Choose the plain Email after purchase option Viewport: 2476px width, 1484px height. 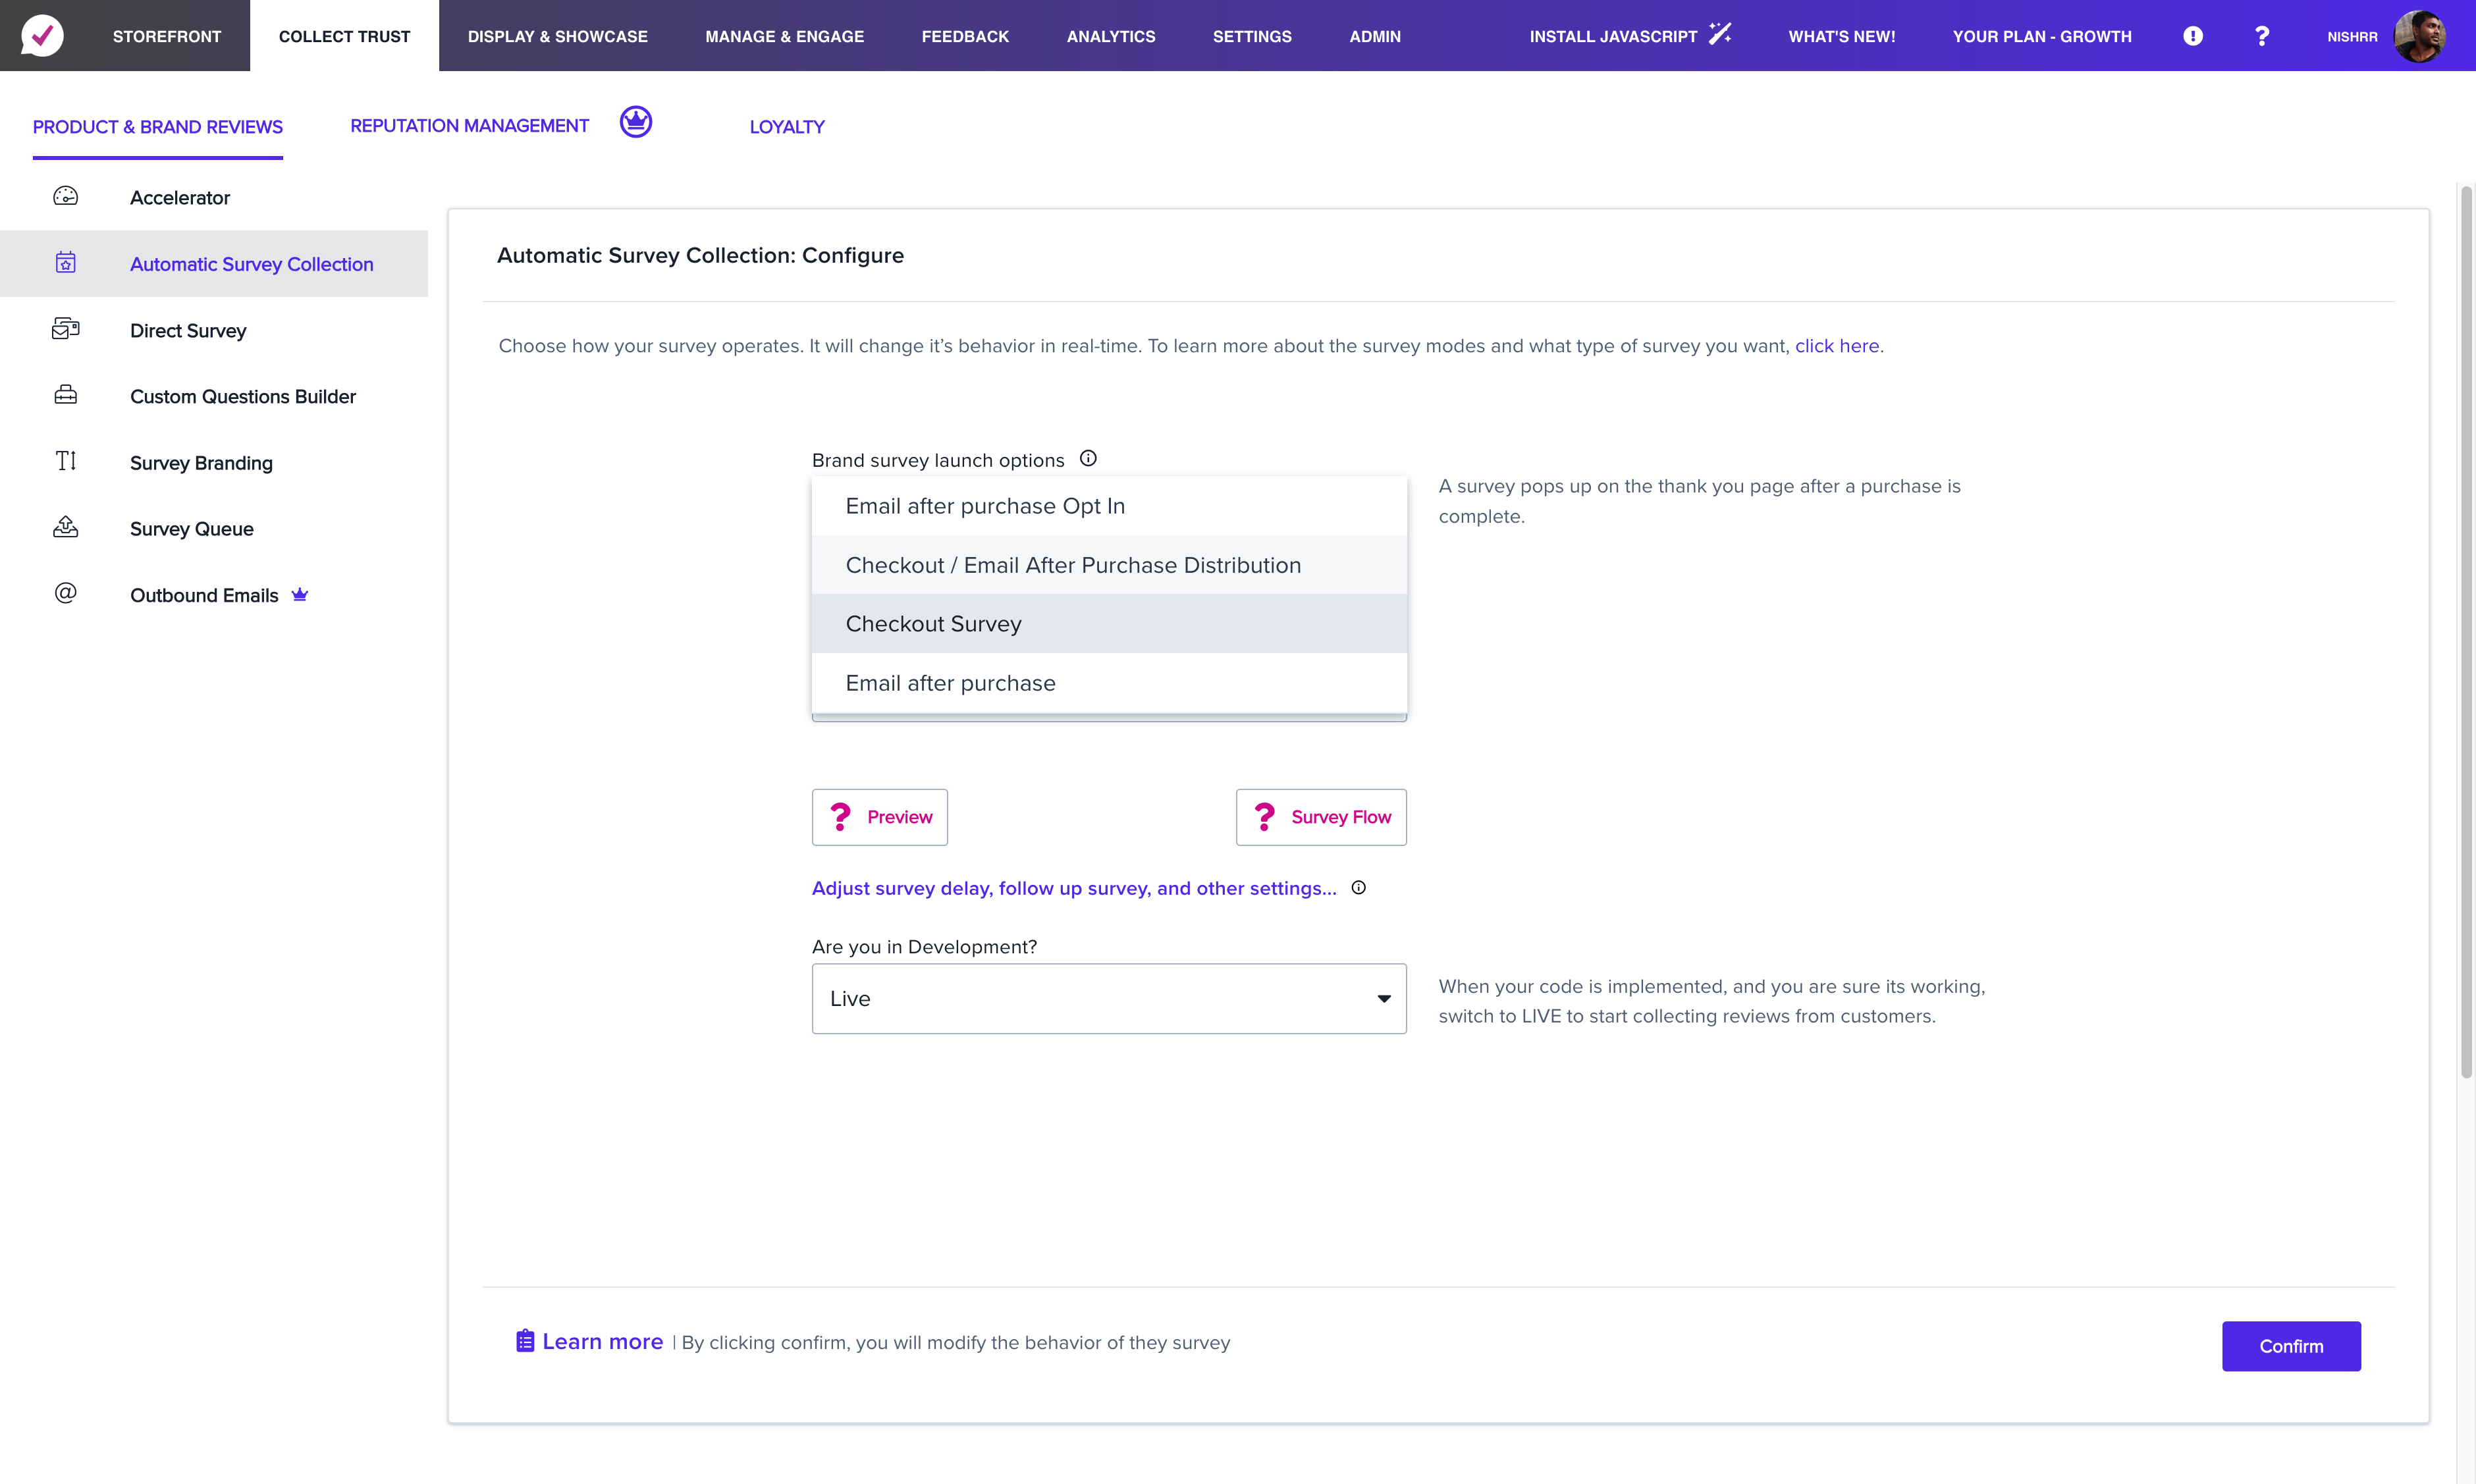[1109, 683]
